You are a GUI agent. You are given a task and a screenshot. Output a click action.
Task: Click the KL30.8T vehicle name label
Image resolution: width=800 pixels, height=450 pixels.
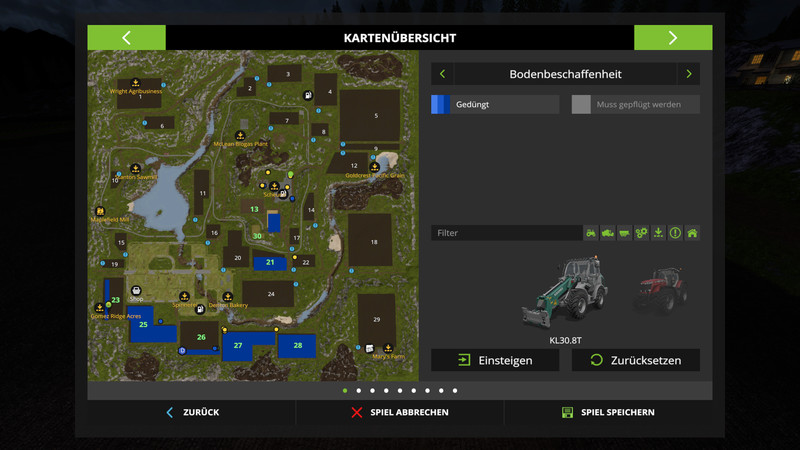(x=565, y=340)
